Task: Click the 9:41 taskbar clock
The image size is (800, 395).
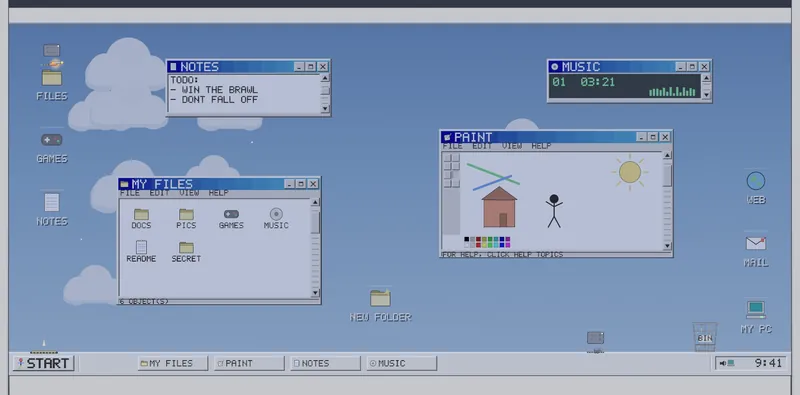Action: click(768, 363)
